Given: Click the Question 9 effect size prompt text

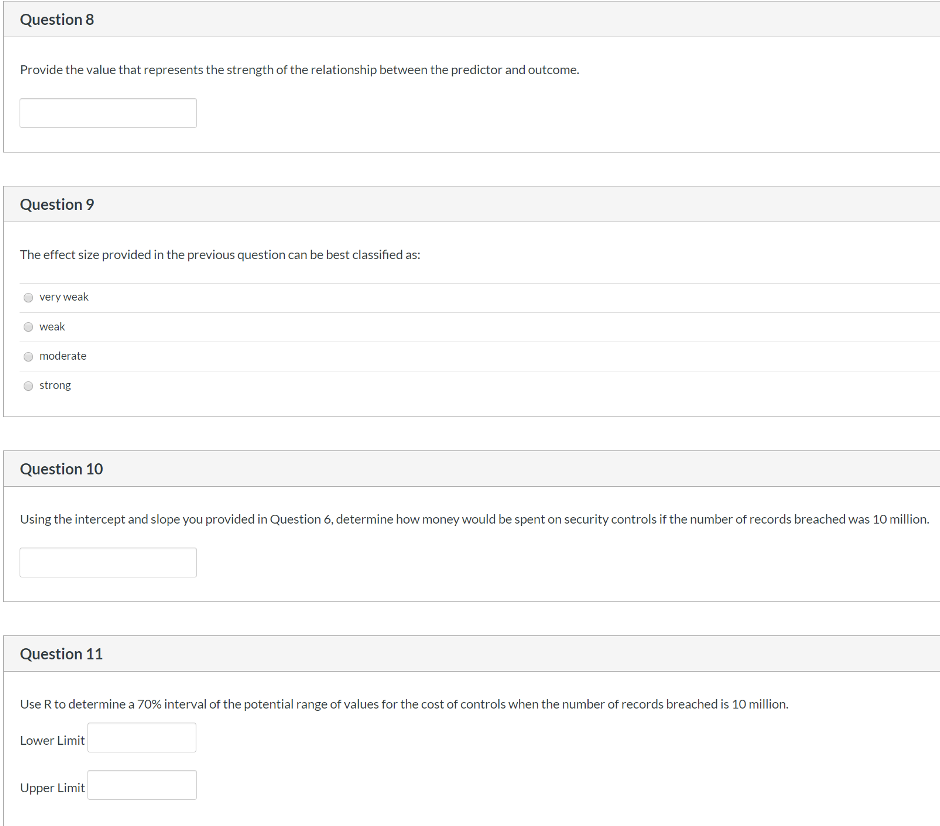Looking at the screenshot, I should pos(220,255).
